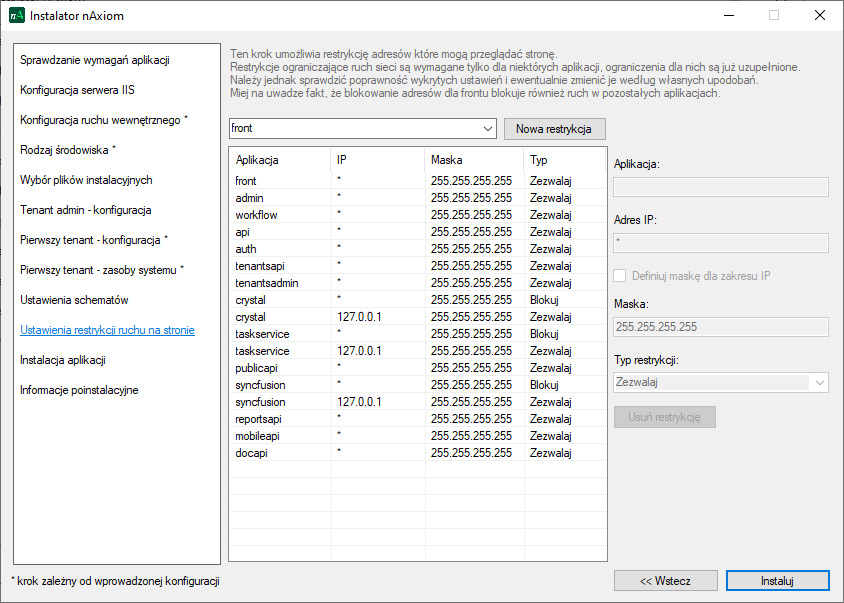Screen dimensions: 844x603
Task: Open Tenant admin - konfiguracja step
Action: [x=86, y=210]
